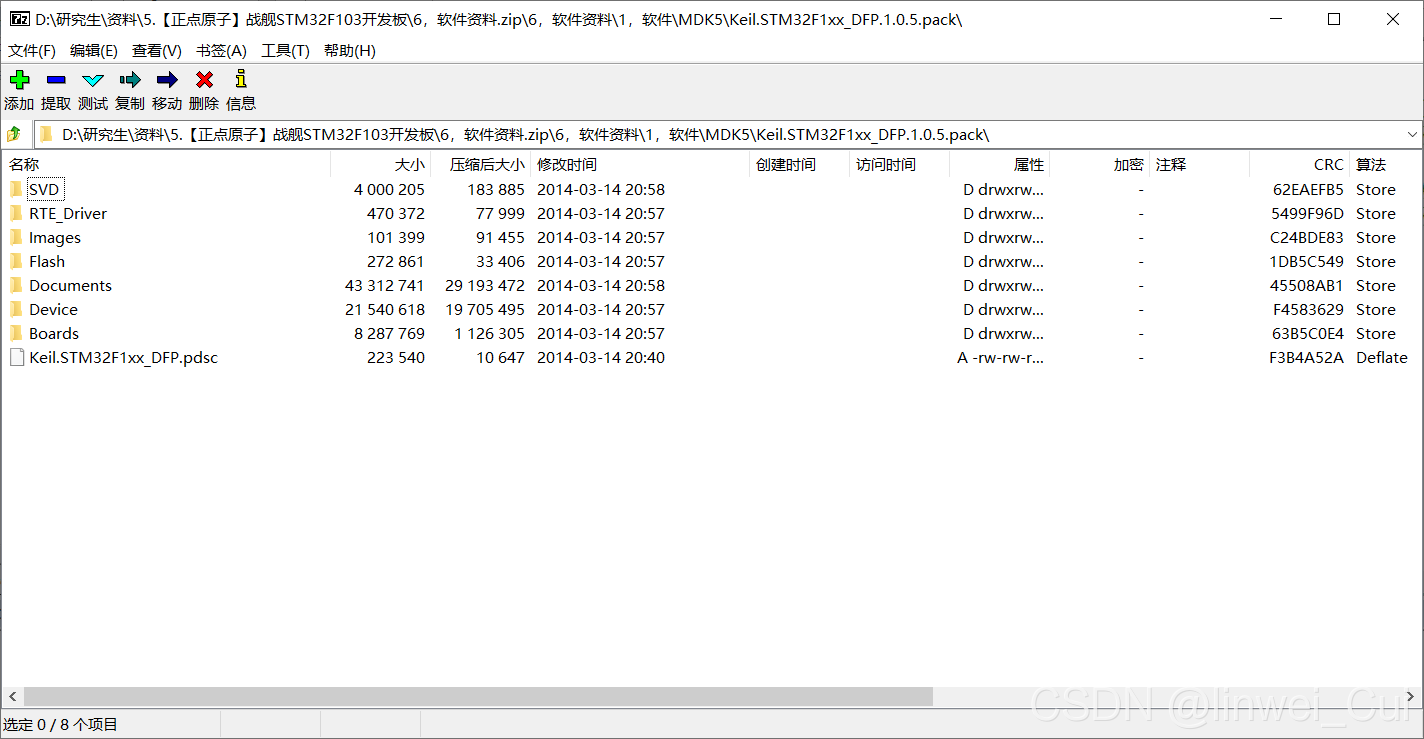Click the Test (测试) toolbar icon
The height and width of the screenshot is (739, 1424).
[x=93, y=80]
